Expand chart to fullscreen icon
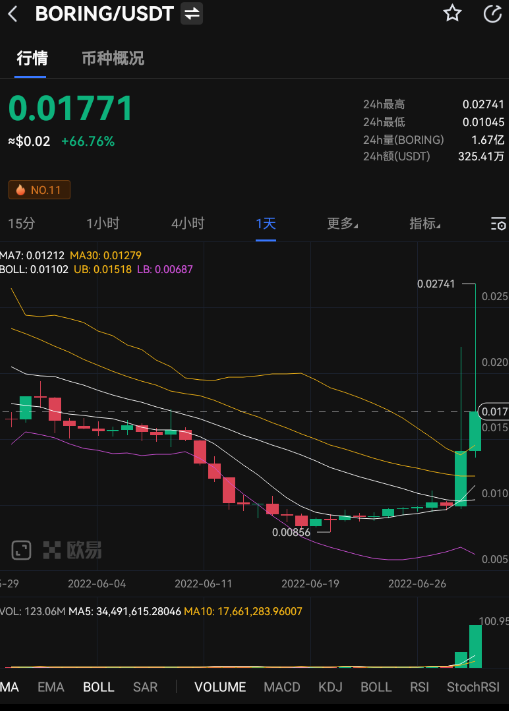509x711 pixels. pyautogui.click(x=21, y=550)
